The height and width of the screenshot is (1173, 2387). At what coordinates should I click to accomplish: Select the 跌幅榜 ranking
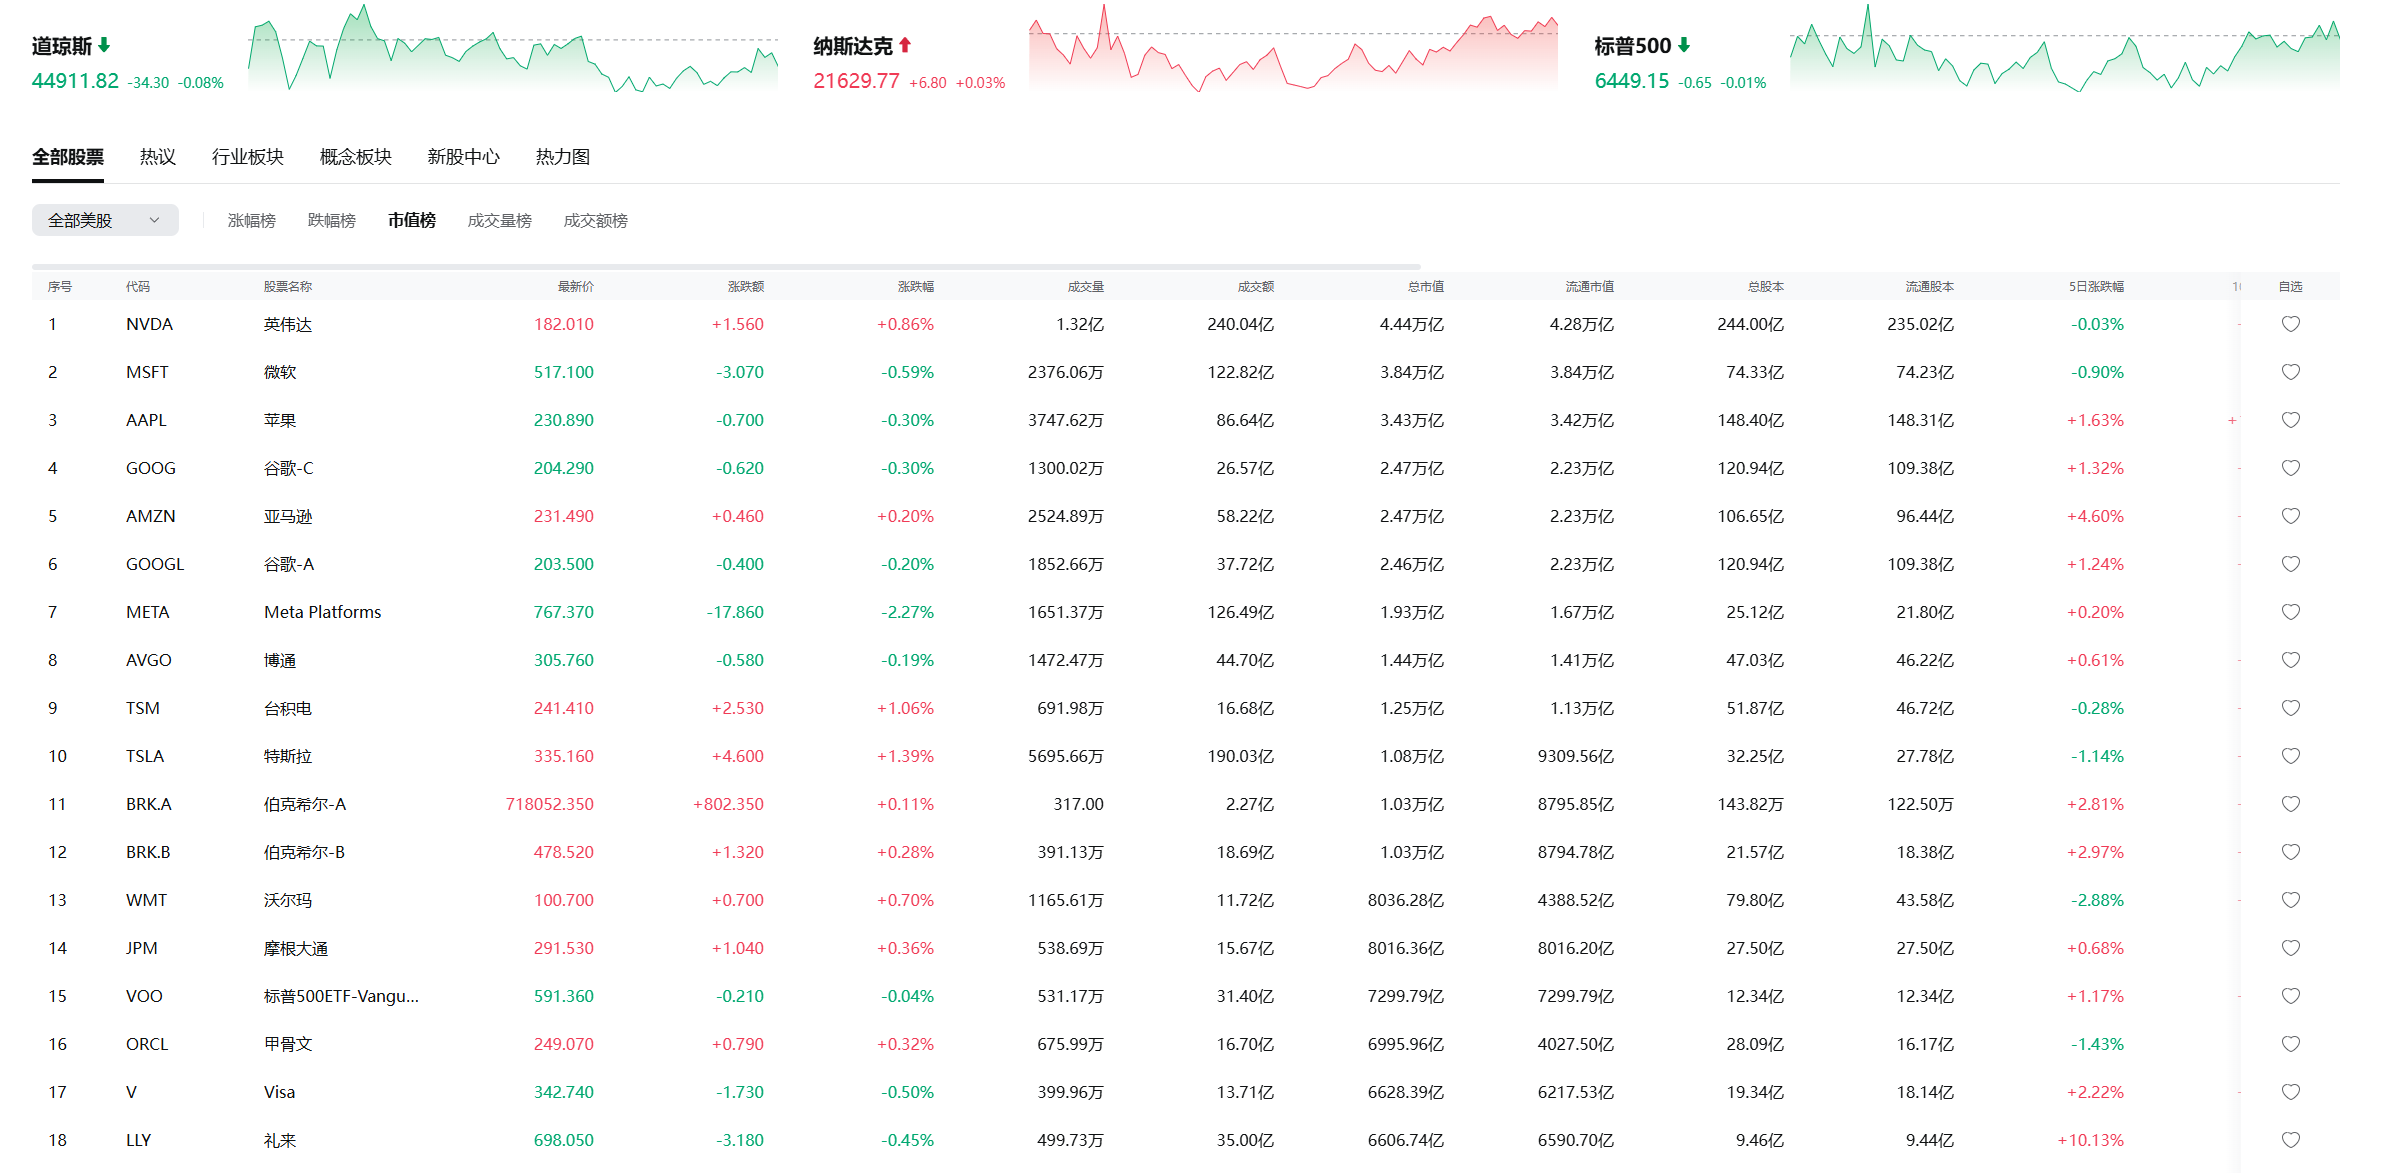coord(332,220)
